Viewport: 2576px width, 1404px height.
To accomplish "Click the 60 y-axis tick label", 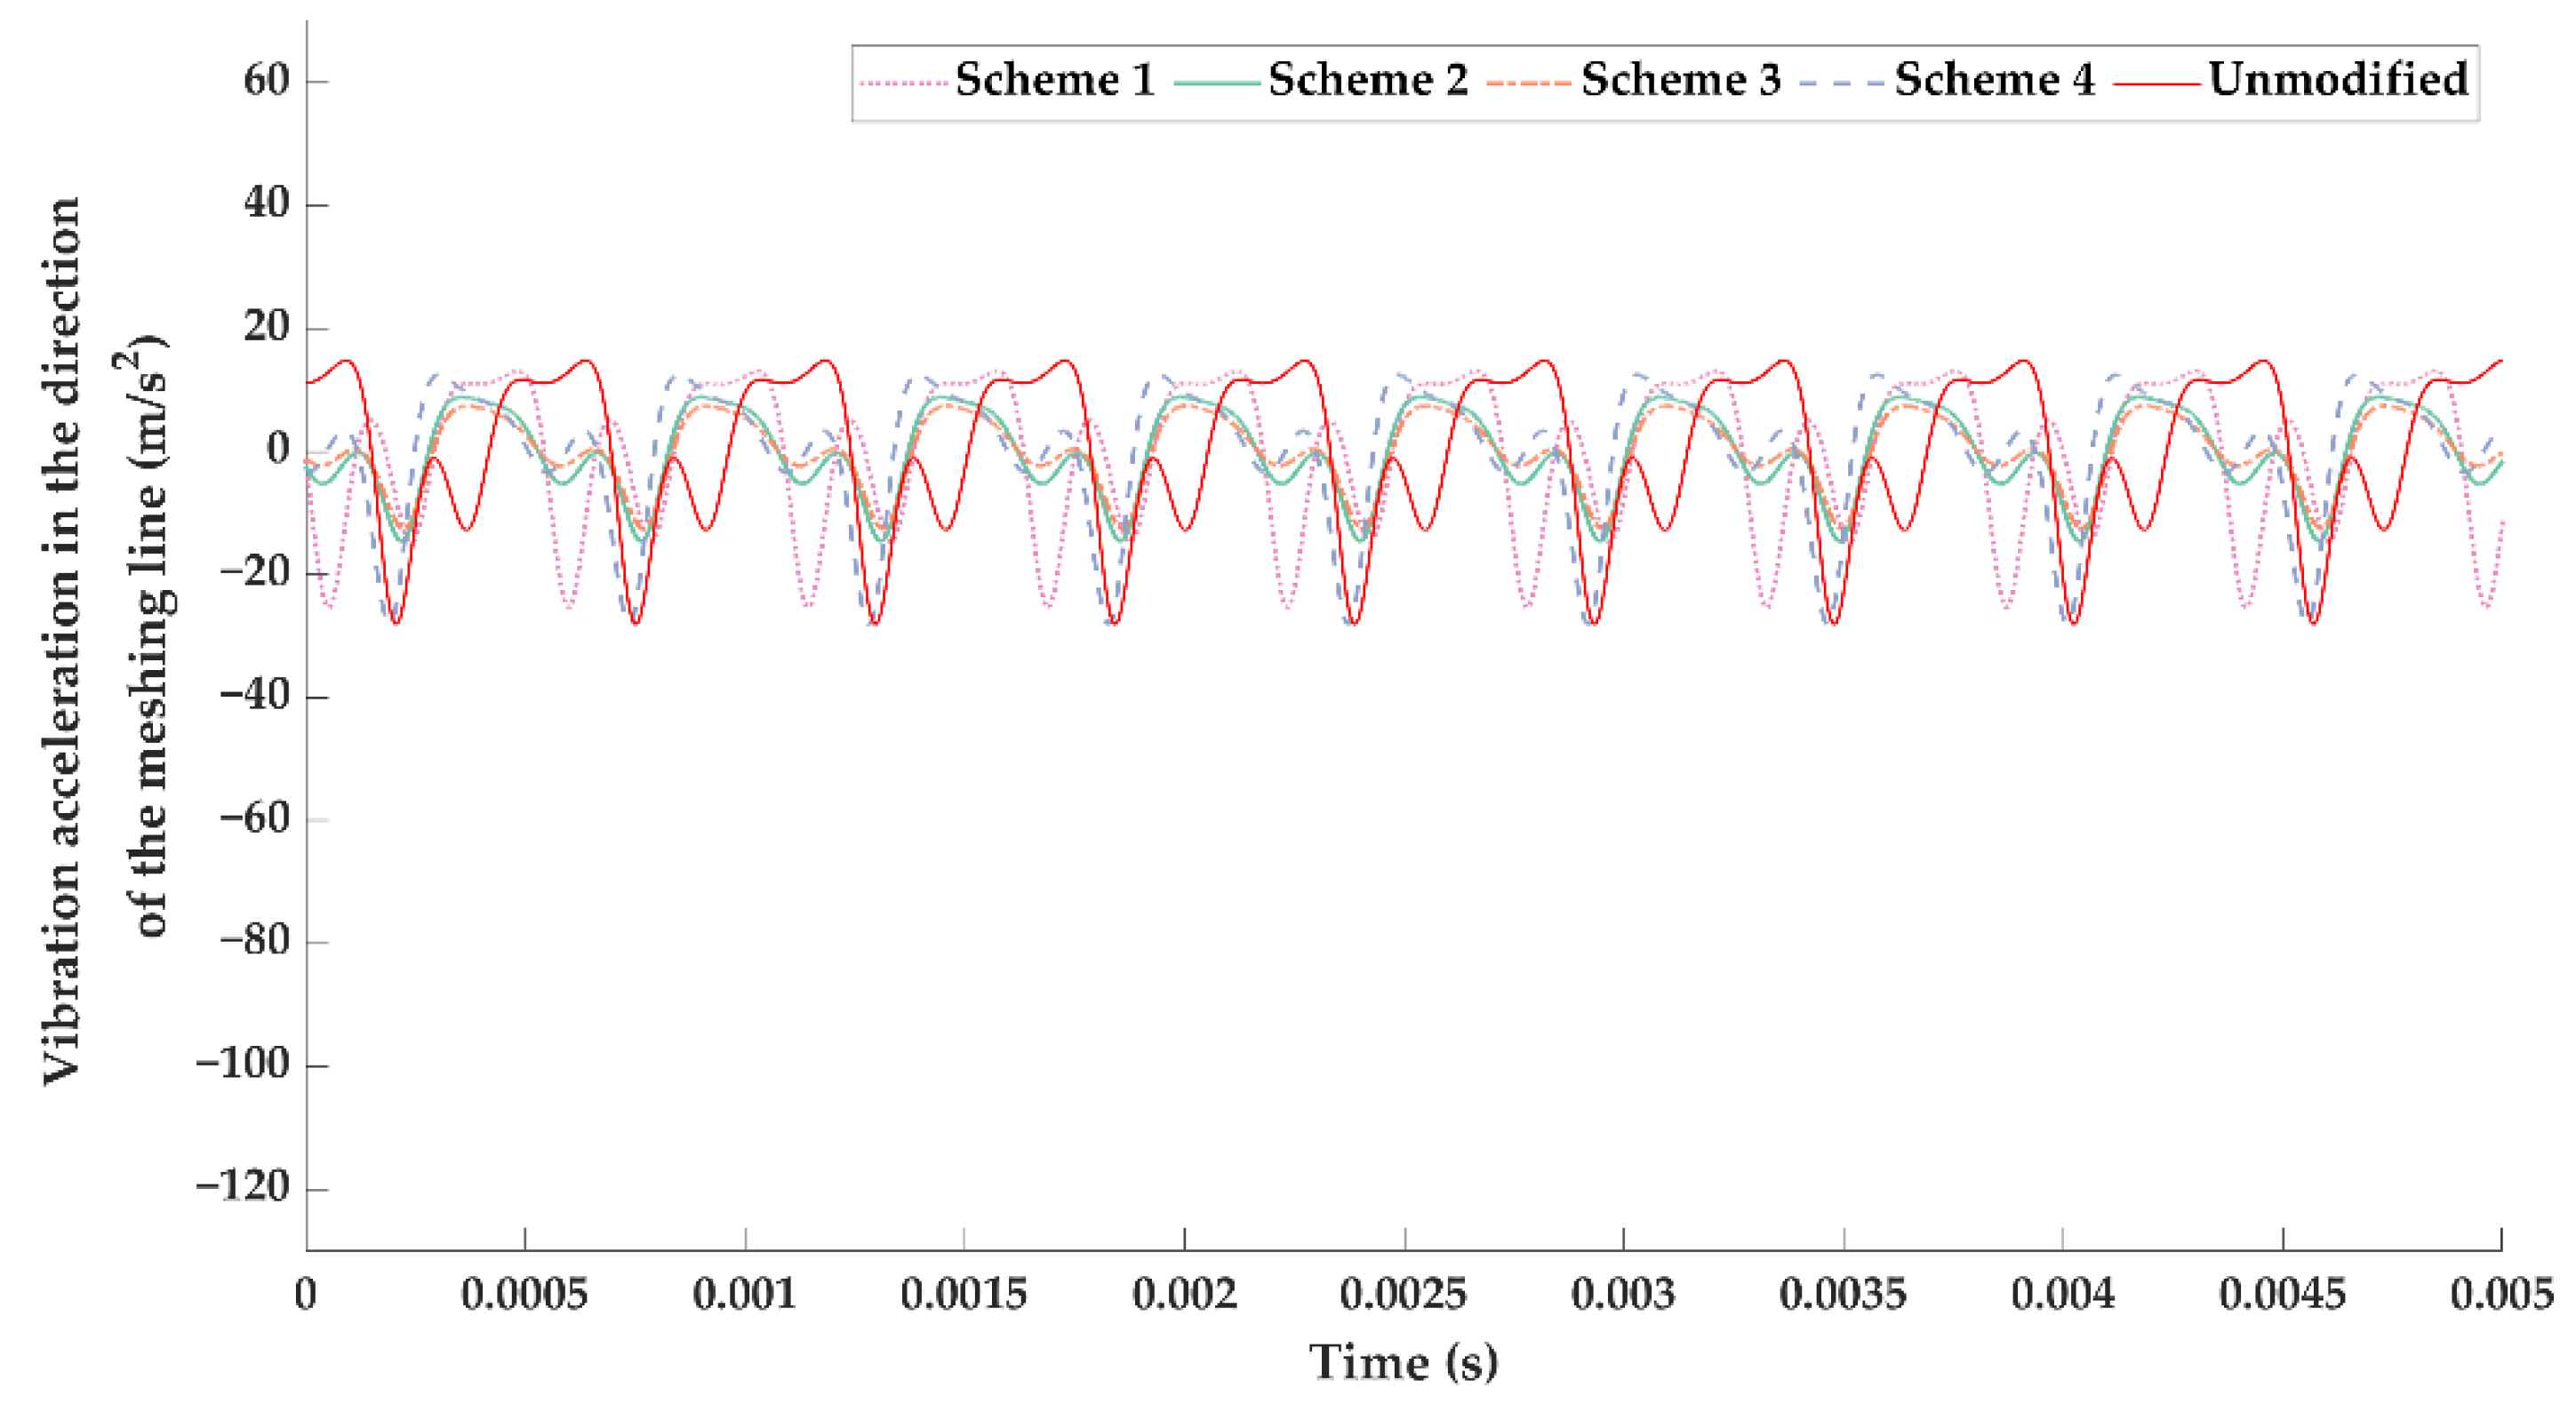I will click(x=266, y=81).
